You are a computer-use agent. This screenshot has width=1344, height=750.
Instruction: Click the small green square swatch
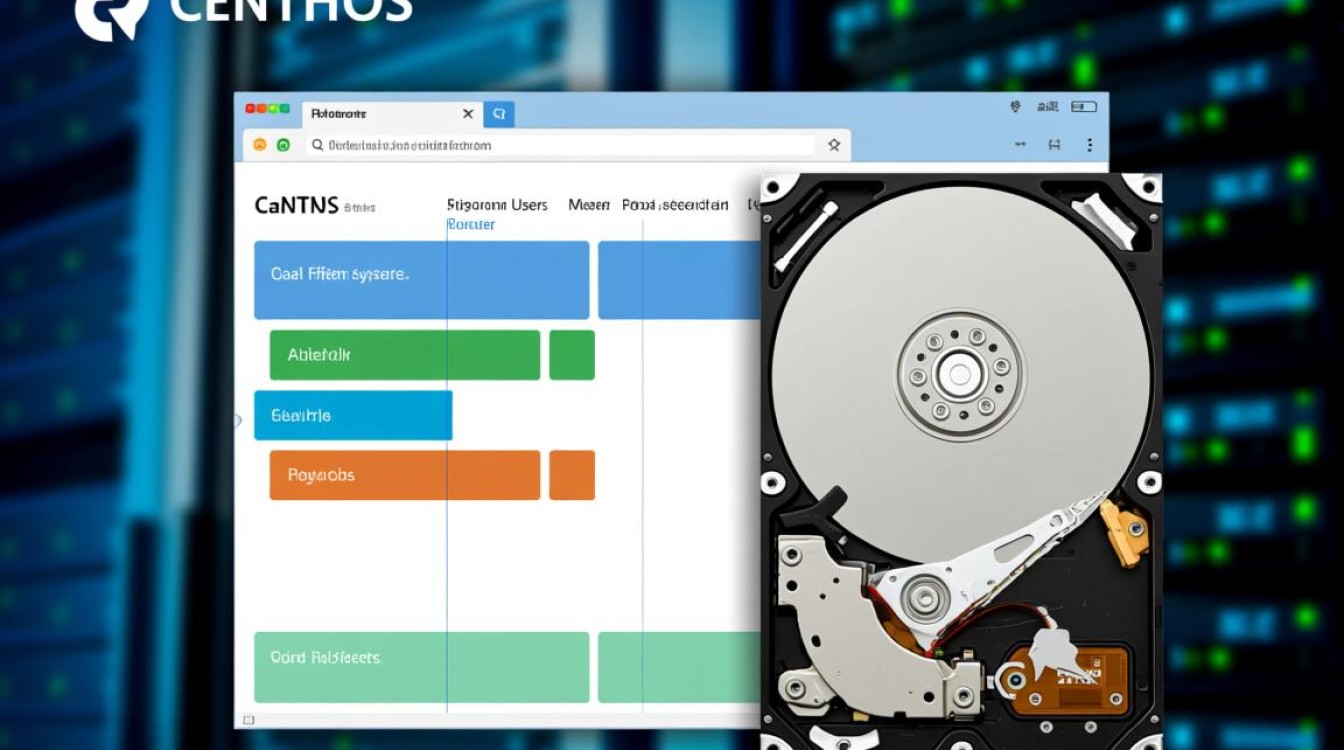point(572,355)
